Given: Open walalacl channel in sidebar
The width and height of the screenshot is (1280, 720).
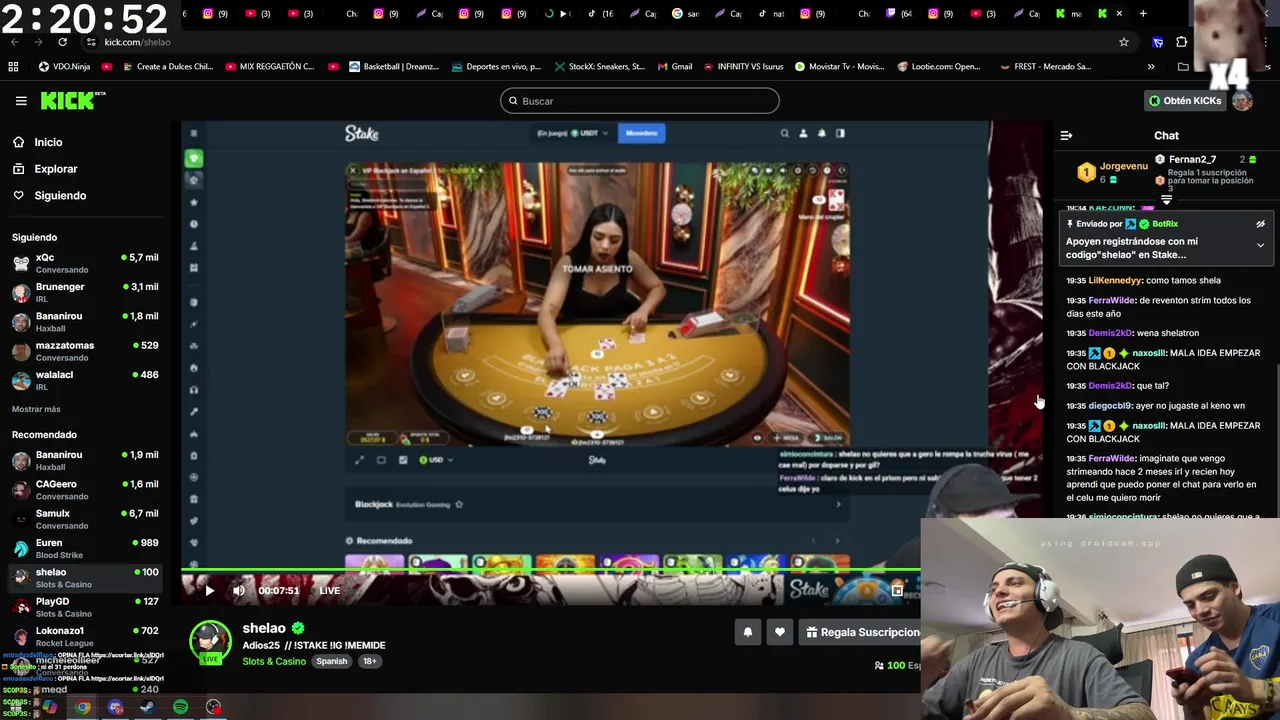Looking at the screenshot, I should 85,380.
